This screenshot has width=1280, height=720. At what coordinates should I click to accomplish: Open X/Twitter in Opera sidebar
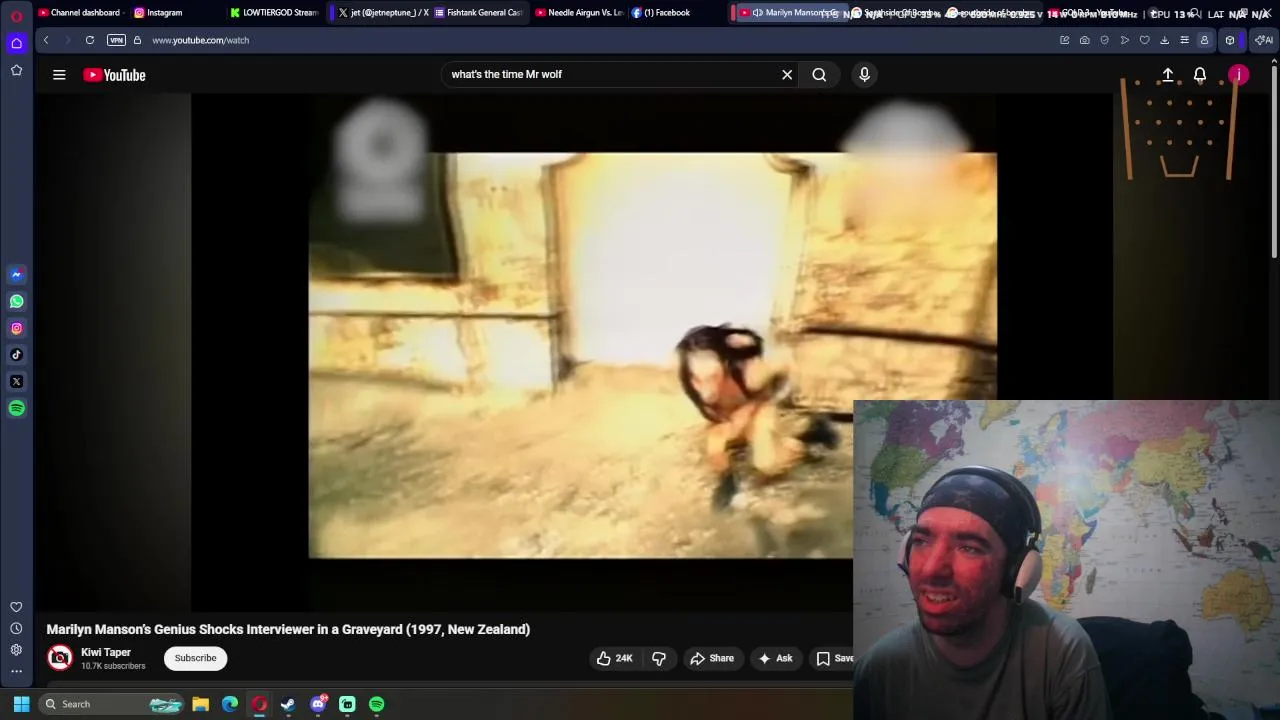(x=16, y=381)
